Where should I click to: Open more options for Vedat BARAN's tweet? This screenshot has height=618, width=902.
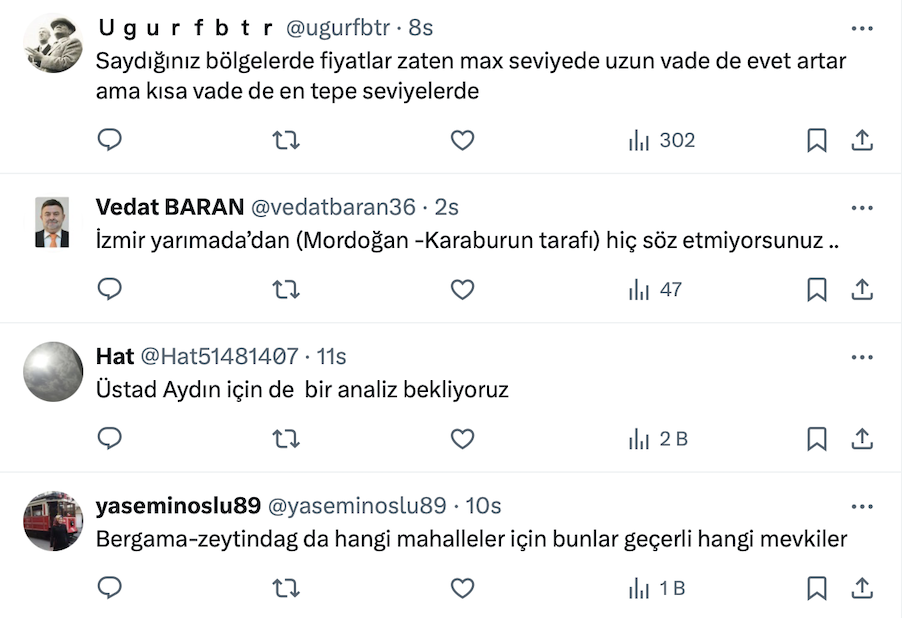[x=862, y=207]
